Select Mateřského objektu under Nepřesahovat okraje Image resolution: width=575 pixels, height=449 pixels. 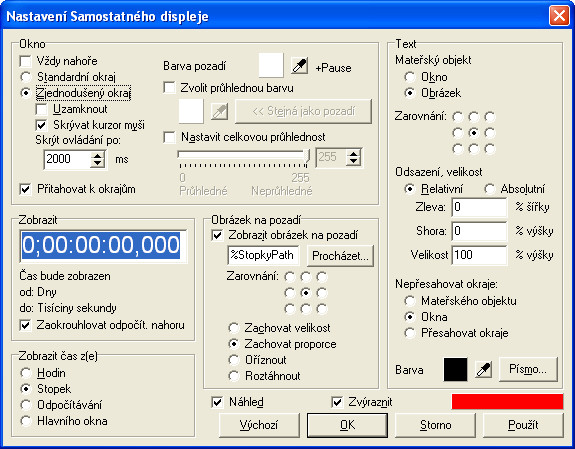click(x=409, y=301)
